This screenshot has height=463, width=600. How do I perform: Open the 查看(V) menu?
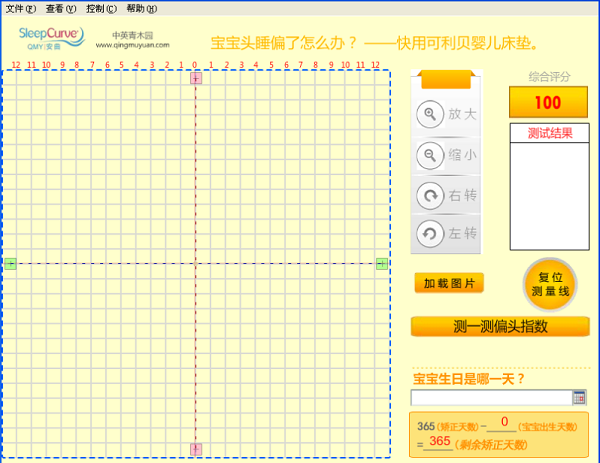point(61,8)
